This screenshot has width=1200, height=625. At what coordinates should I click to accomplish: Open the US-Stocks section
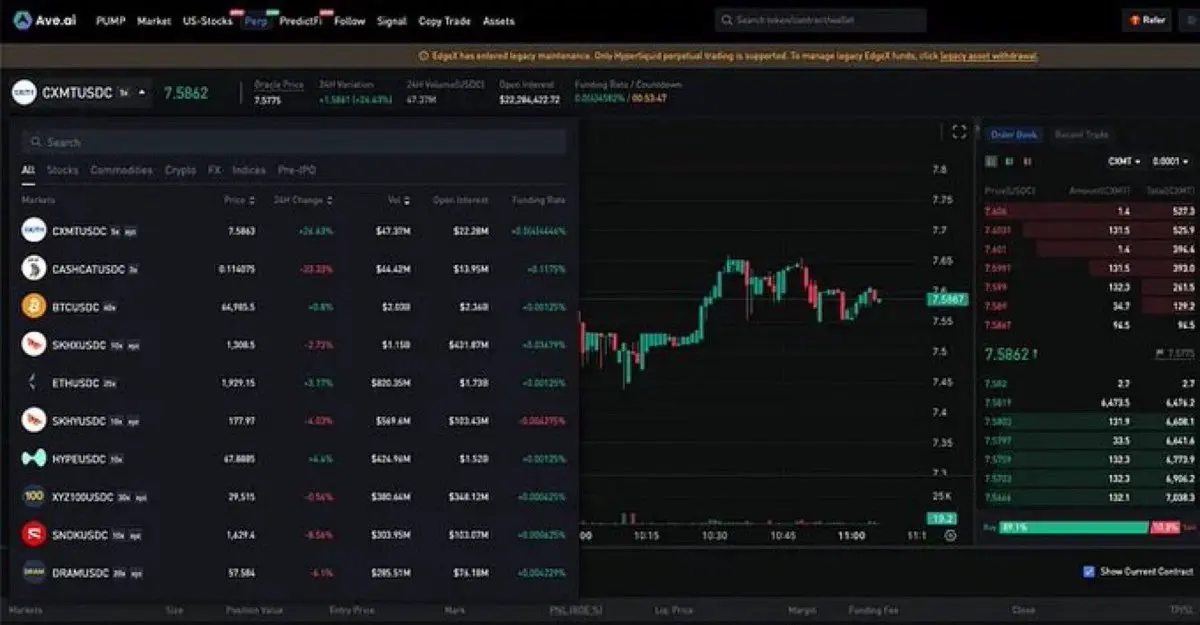(x=206, y=21)
